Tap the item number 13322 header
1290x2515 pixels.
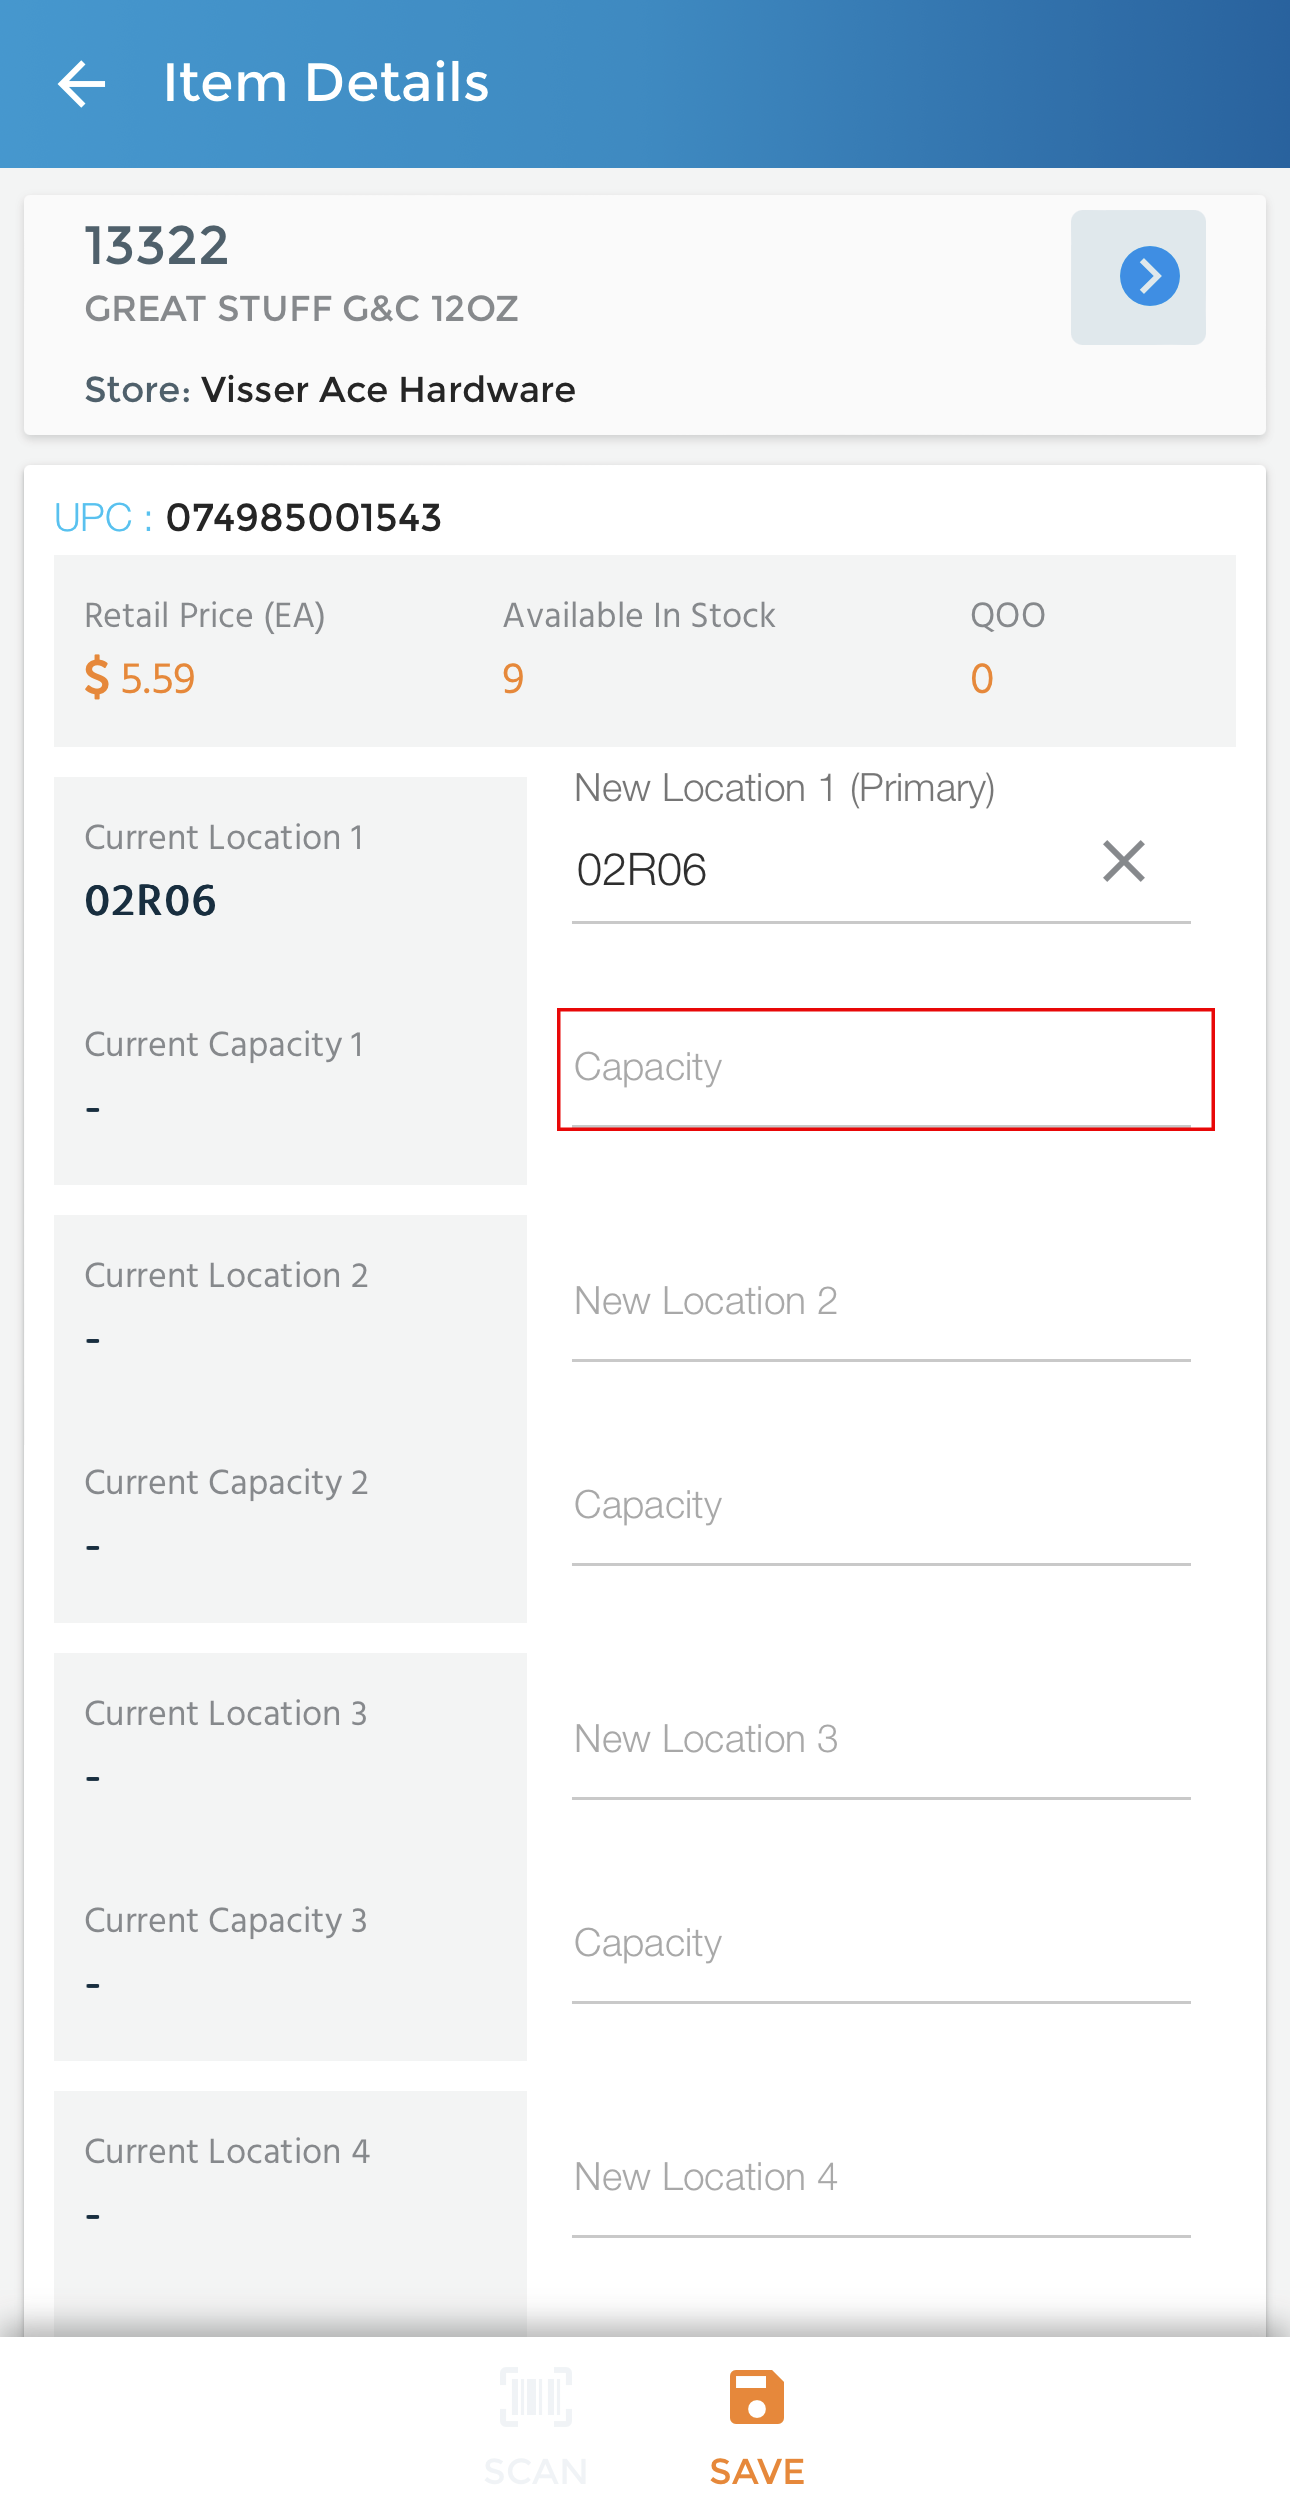tap(157, 246)
